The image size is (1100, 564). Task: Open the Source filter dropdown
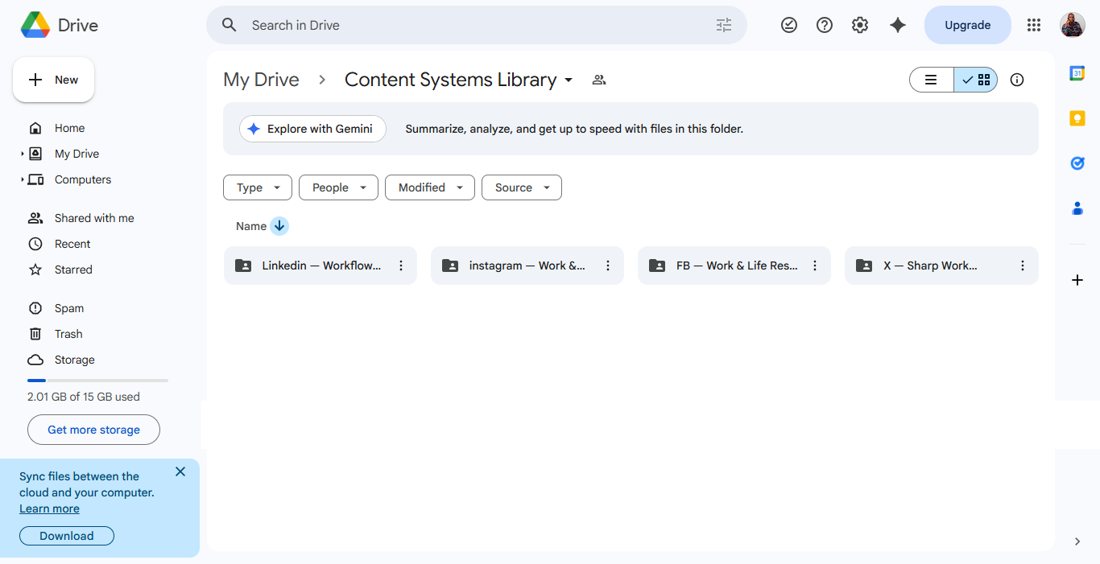(521, 187)
